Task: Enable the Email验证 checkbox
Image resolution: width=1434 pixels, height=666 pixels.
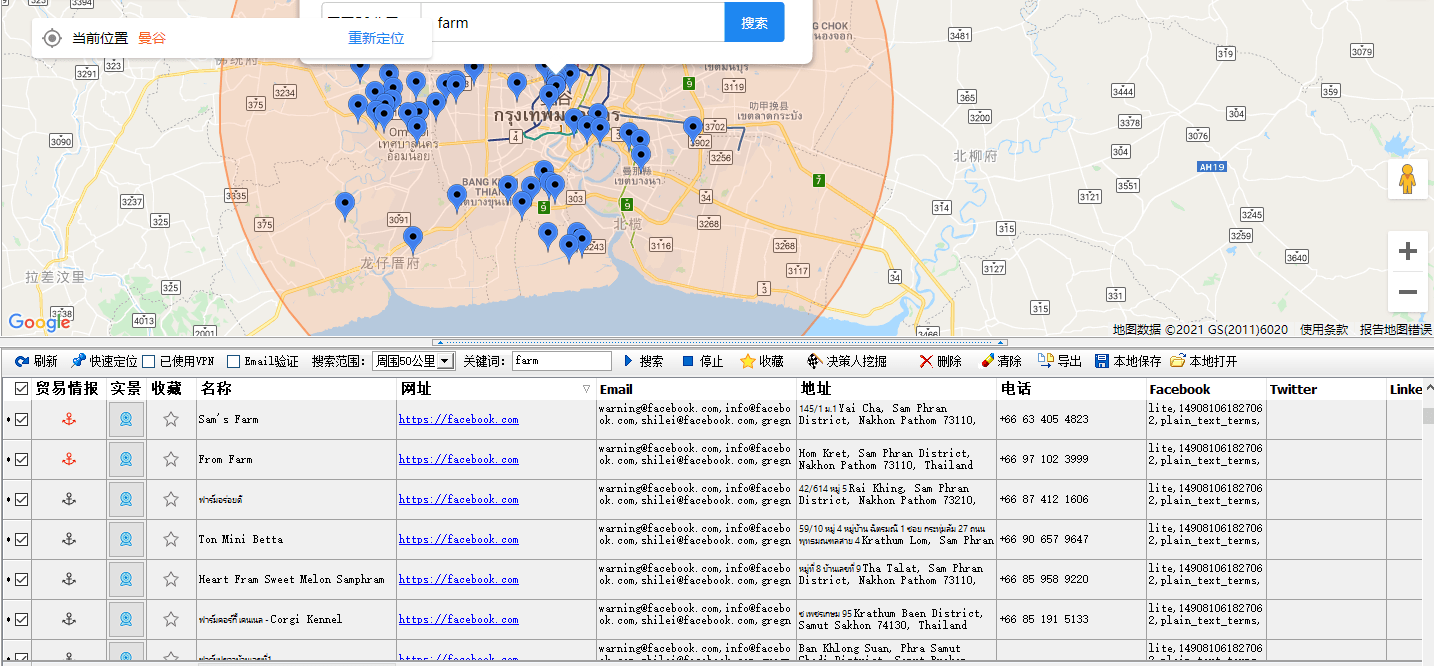Action: click(234, 361)
